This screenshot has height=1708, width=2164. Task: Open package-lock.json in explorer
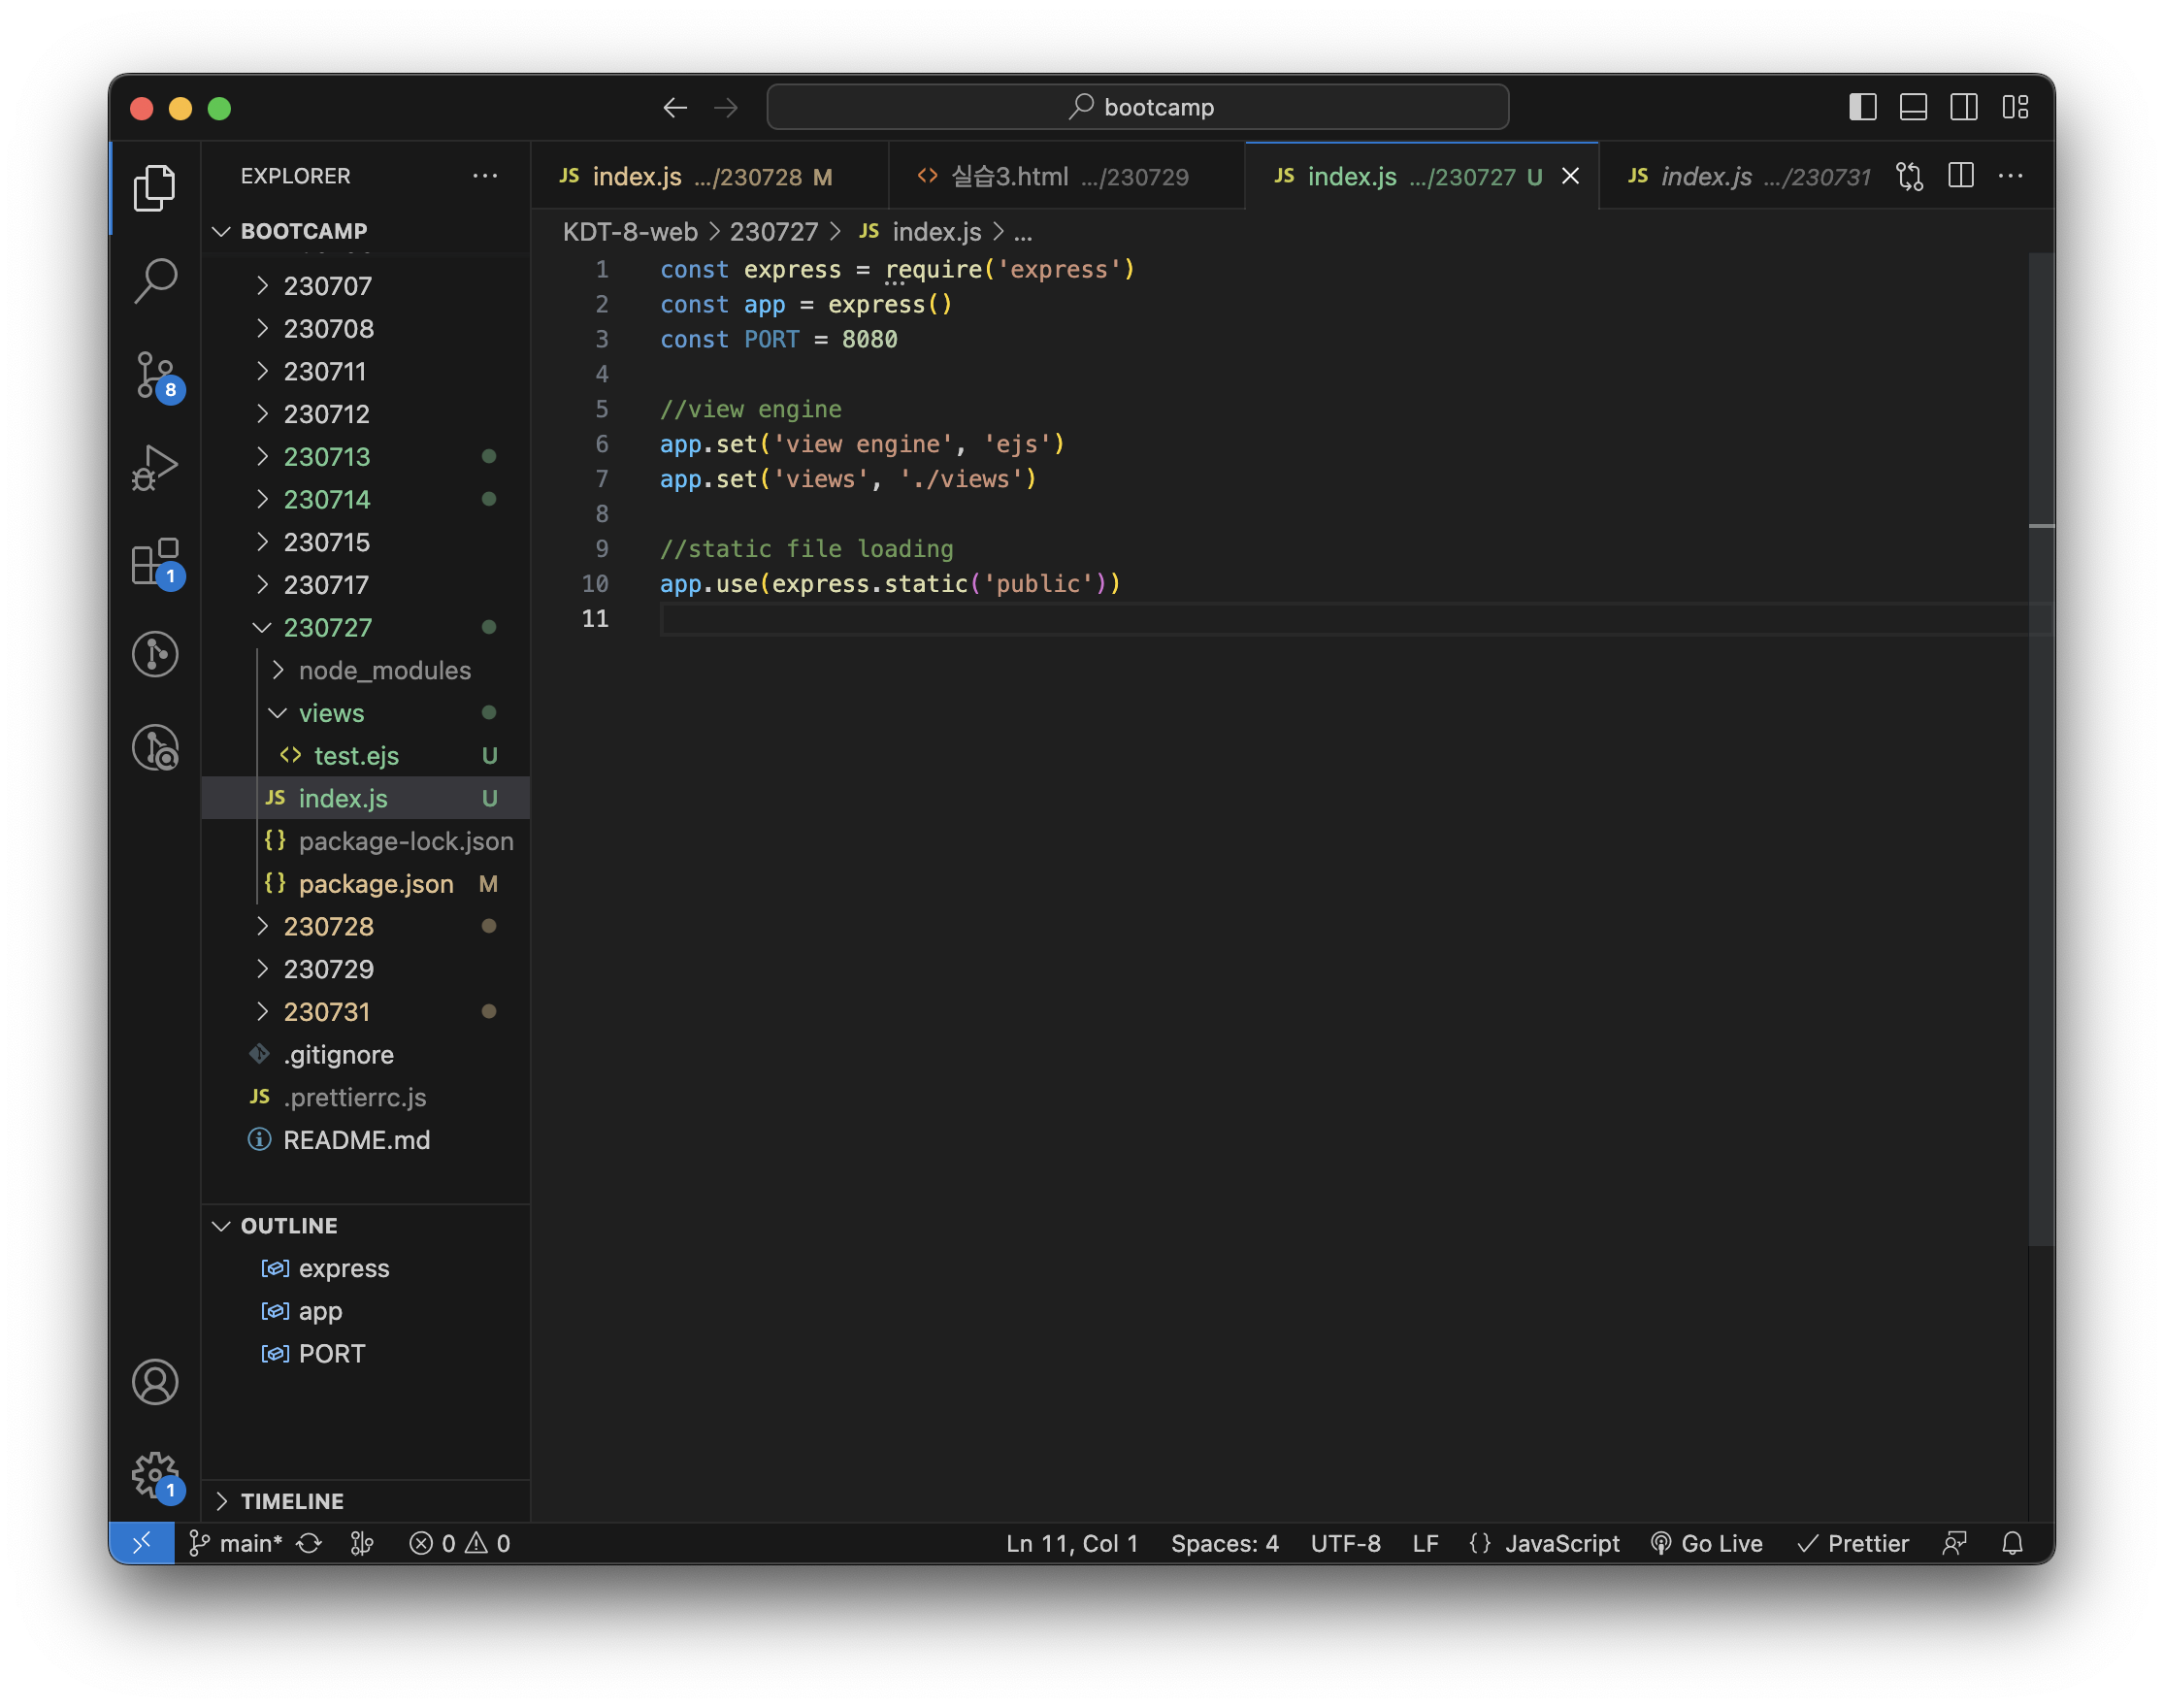[365, 841]
